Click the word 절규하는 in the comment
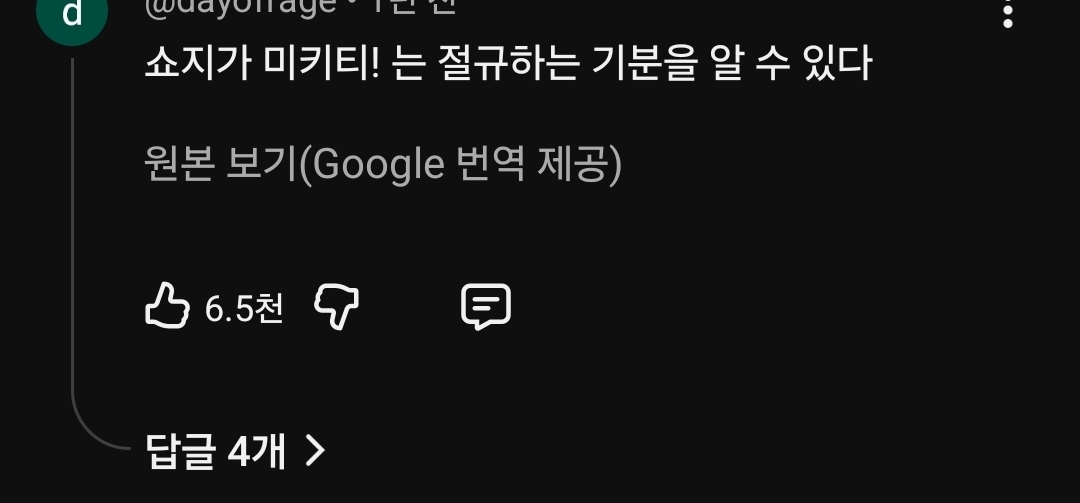Viewport: 1080px width, 503px height. [x=508, y=63]
